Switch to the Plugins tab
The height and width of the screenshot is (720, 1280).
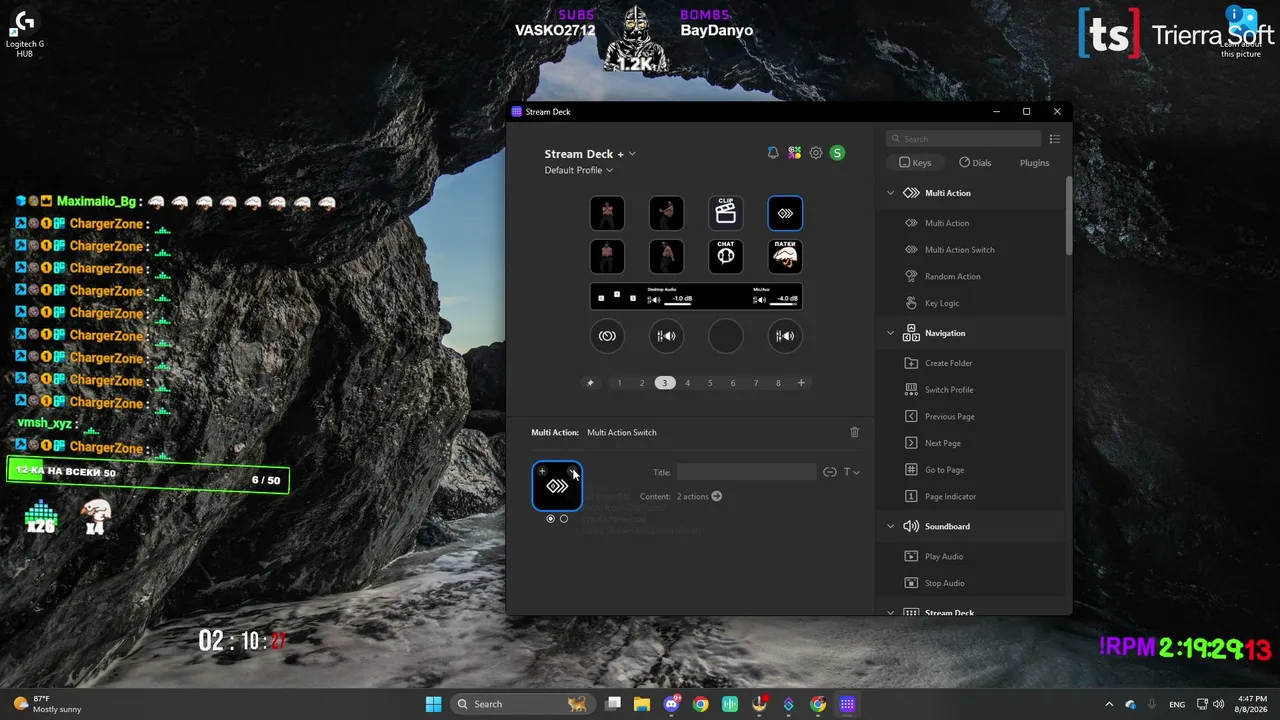click(x=1034, y=163)
